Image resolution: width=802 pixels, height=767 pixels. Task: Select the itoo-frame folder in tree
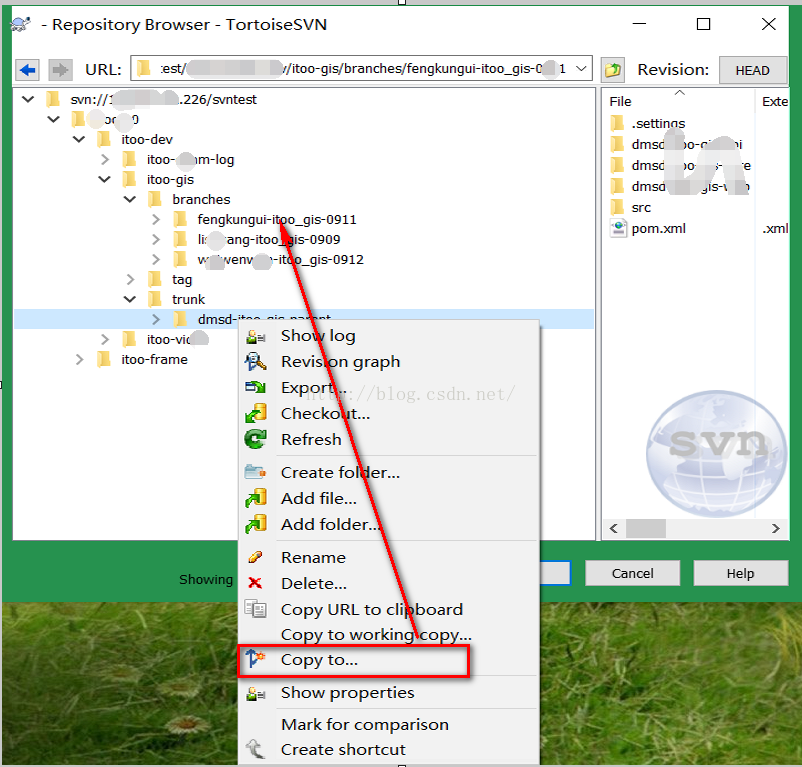point(154,359)
